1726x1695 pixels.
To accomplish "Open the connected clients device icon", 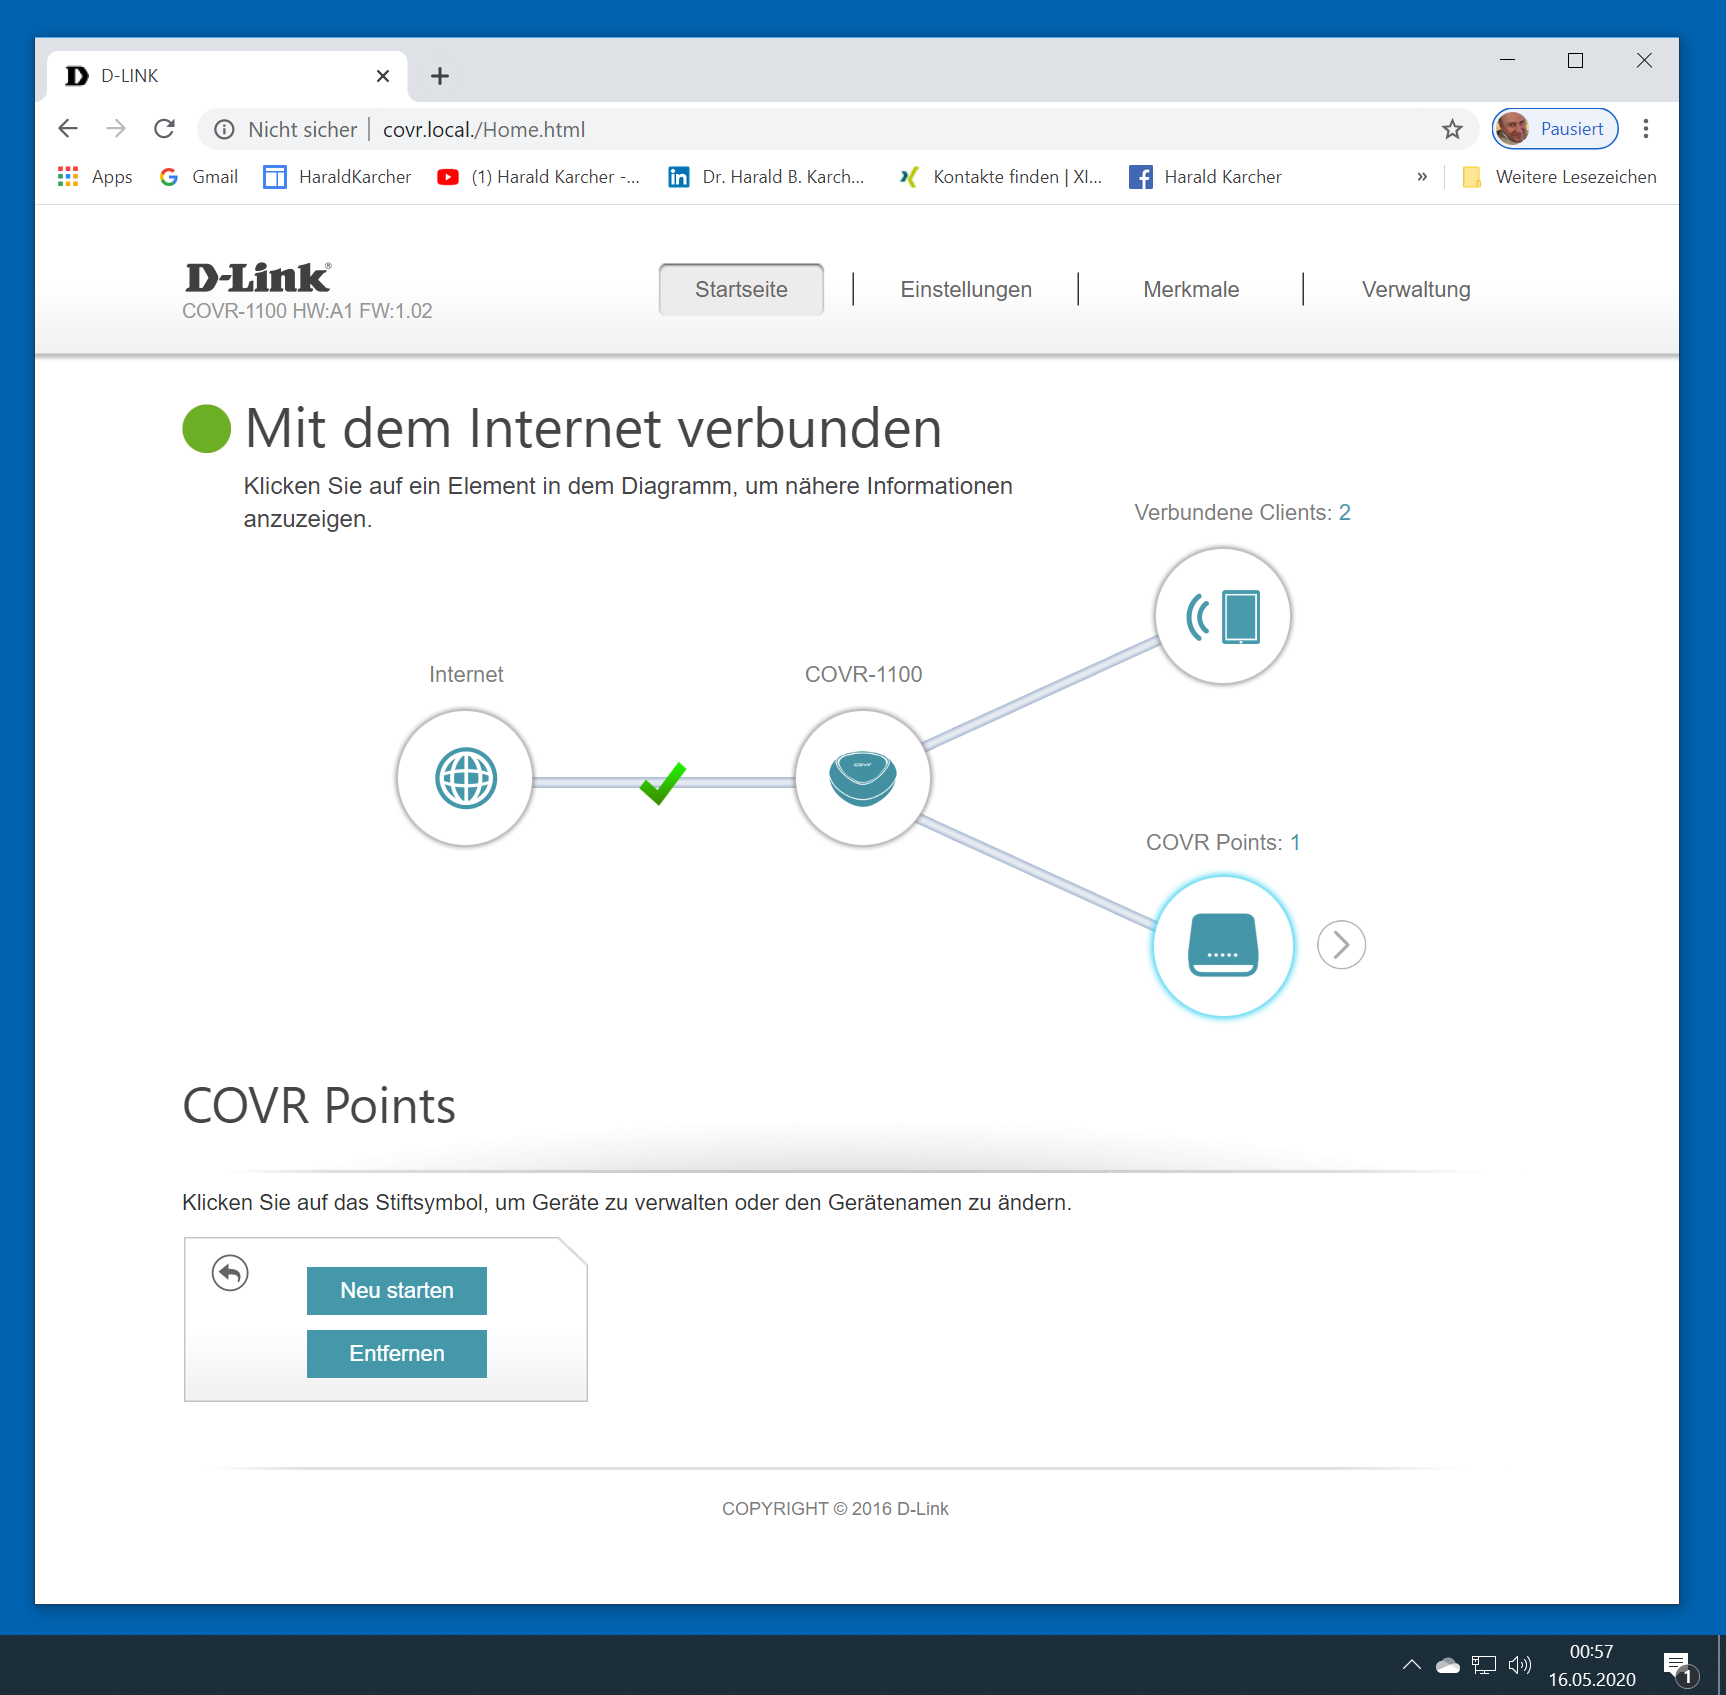I will click(1222, 616).
